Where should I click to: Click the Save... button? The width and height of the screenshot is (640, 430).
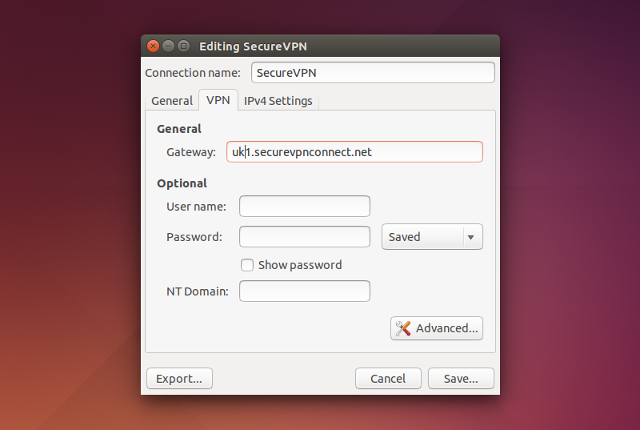click(461, 379)
